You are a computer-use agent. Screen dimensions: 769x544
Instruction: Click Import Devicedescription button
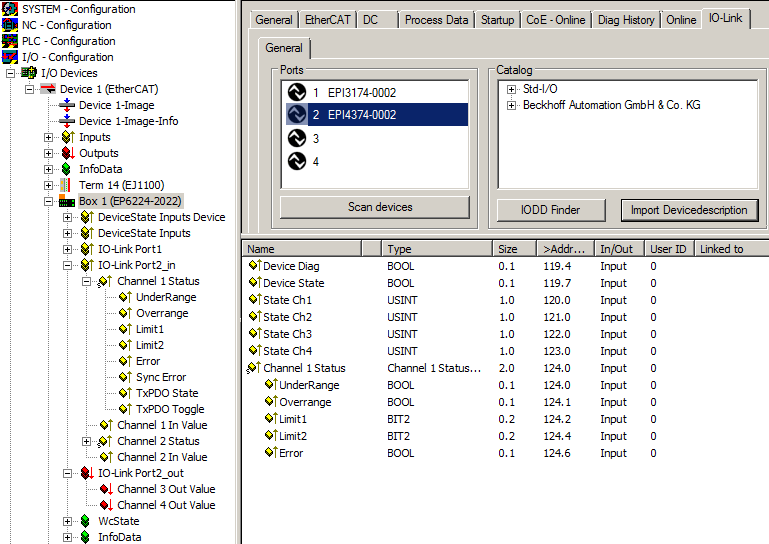tap(689, 210)
